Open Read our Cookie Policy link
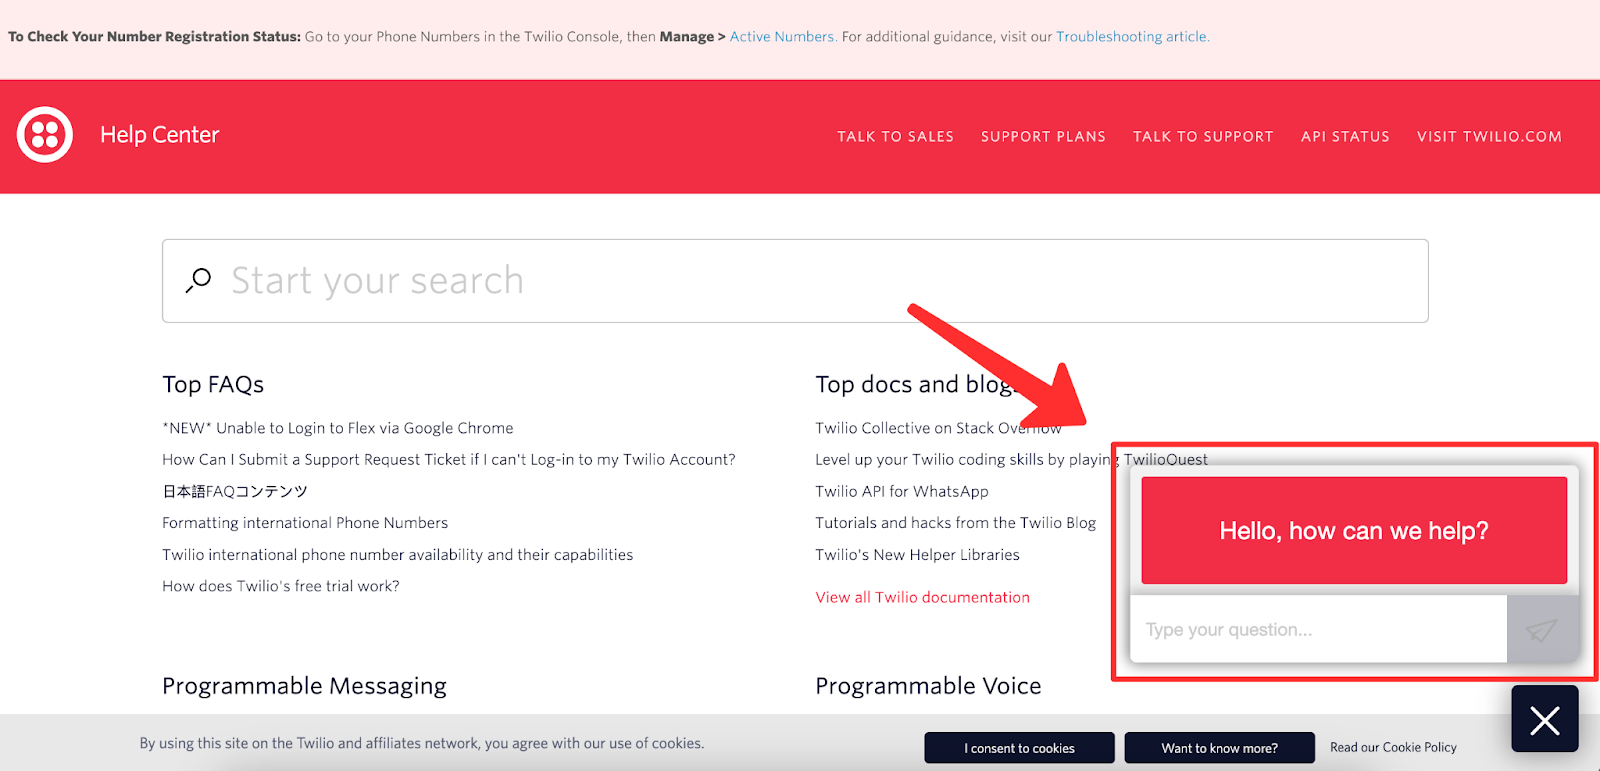The height and width of the screenshot is (771, 1600). (x=1393, y=747)
